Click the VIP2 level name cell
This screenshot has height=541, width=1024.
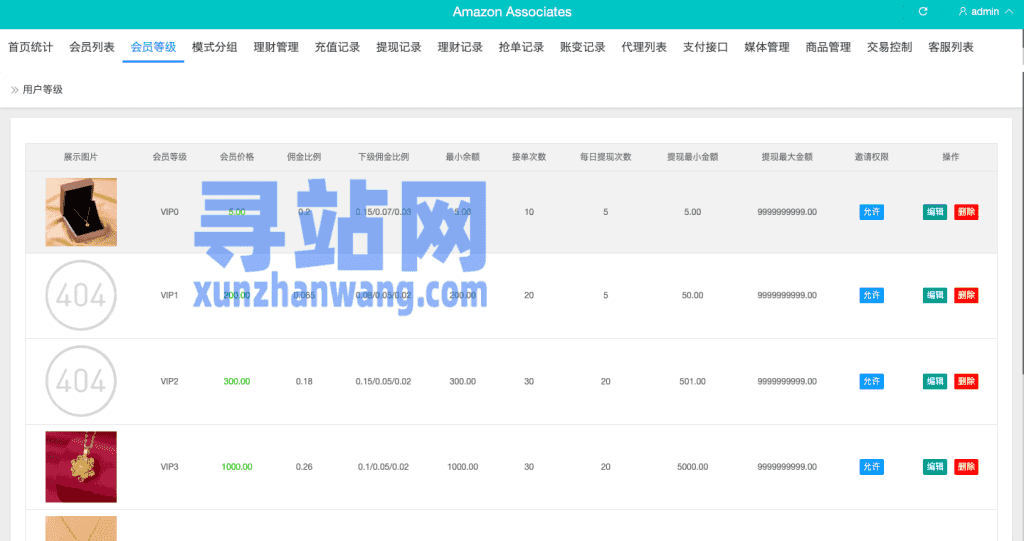click(x=169, y=381)
